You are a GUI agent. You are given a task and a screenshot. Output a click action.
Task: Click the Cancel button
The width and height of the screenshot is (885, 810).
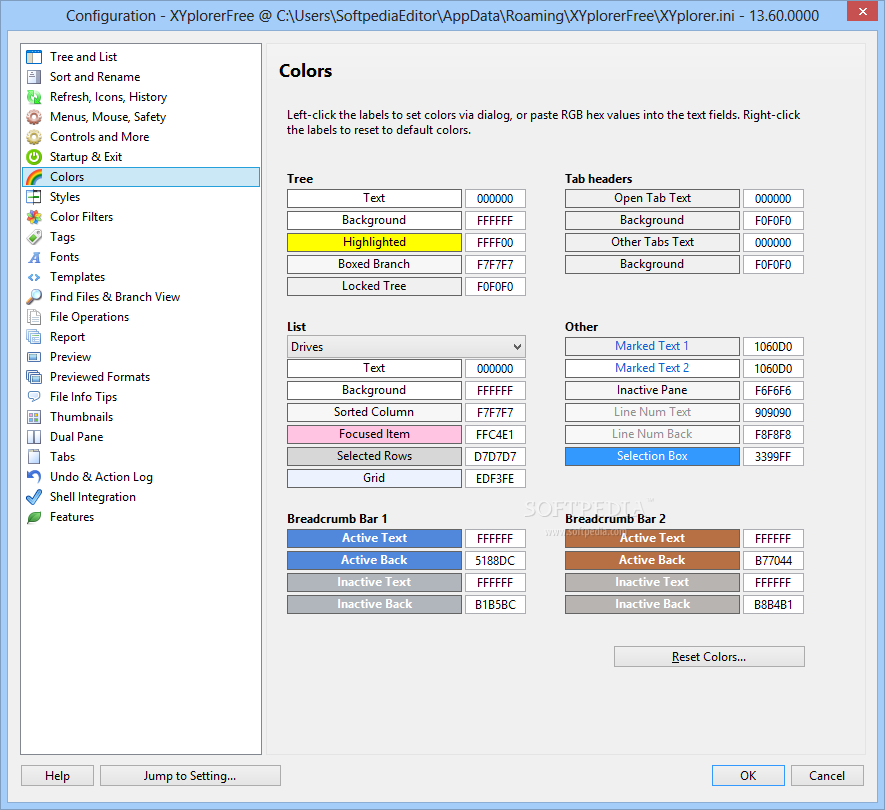click(x=827, y=776)
